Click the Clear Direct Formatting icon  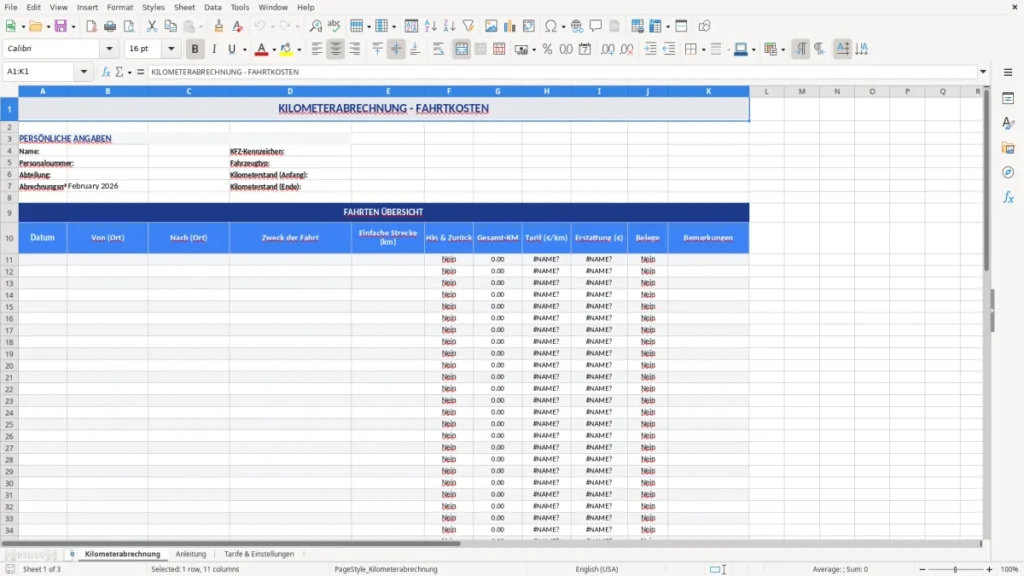(238, 26)
